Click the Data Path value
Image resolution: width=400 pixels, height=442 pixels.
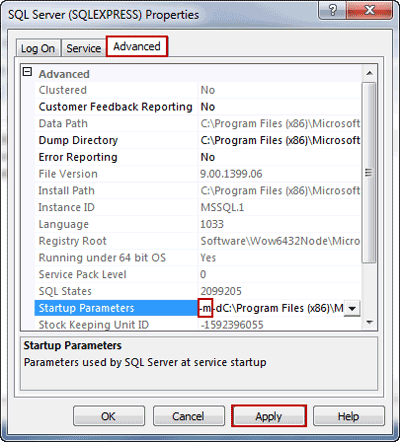(279, 124)
